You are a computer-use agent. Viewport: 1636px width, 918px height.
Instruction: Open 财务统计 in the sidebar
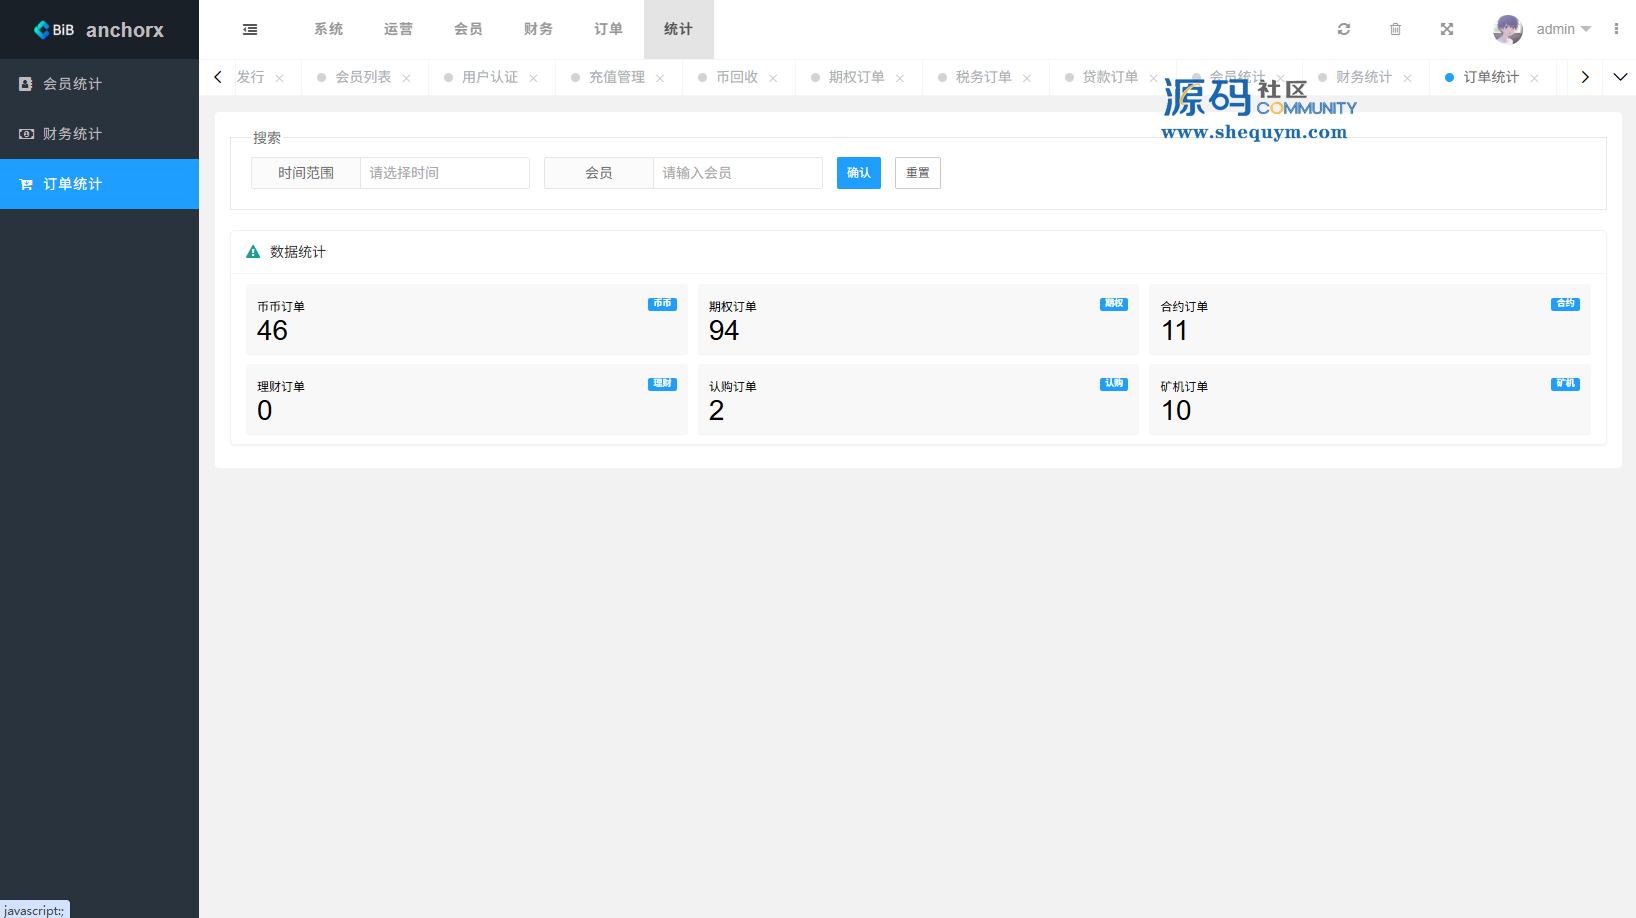[x=72, y=134]
